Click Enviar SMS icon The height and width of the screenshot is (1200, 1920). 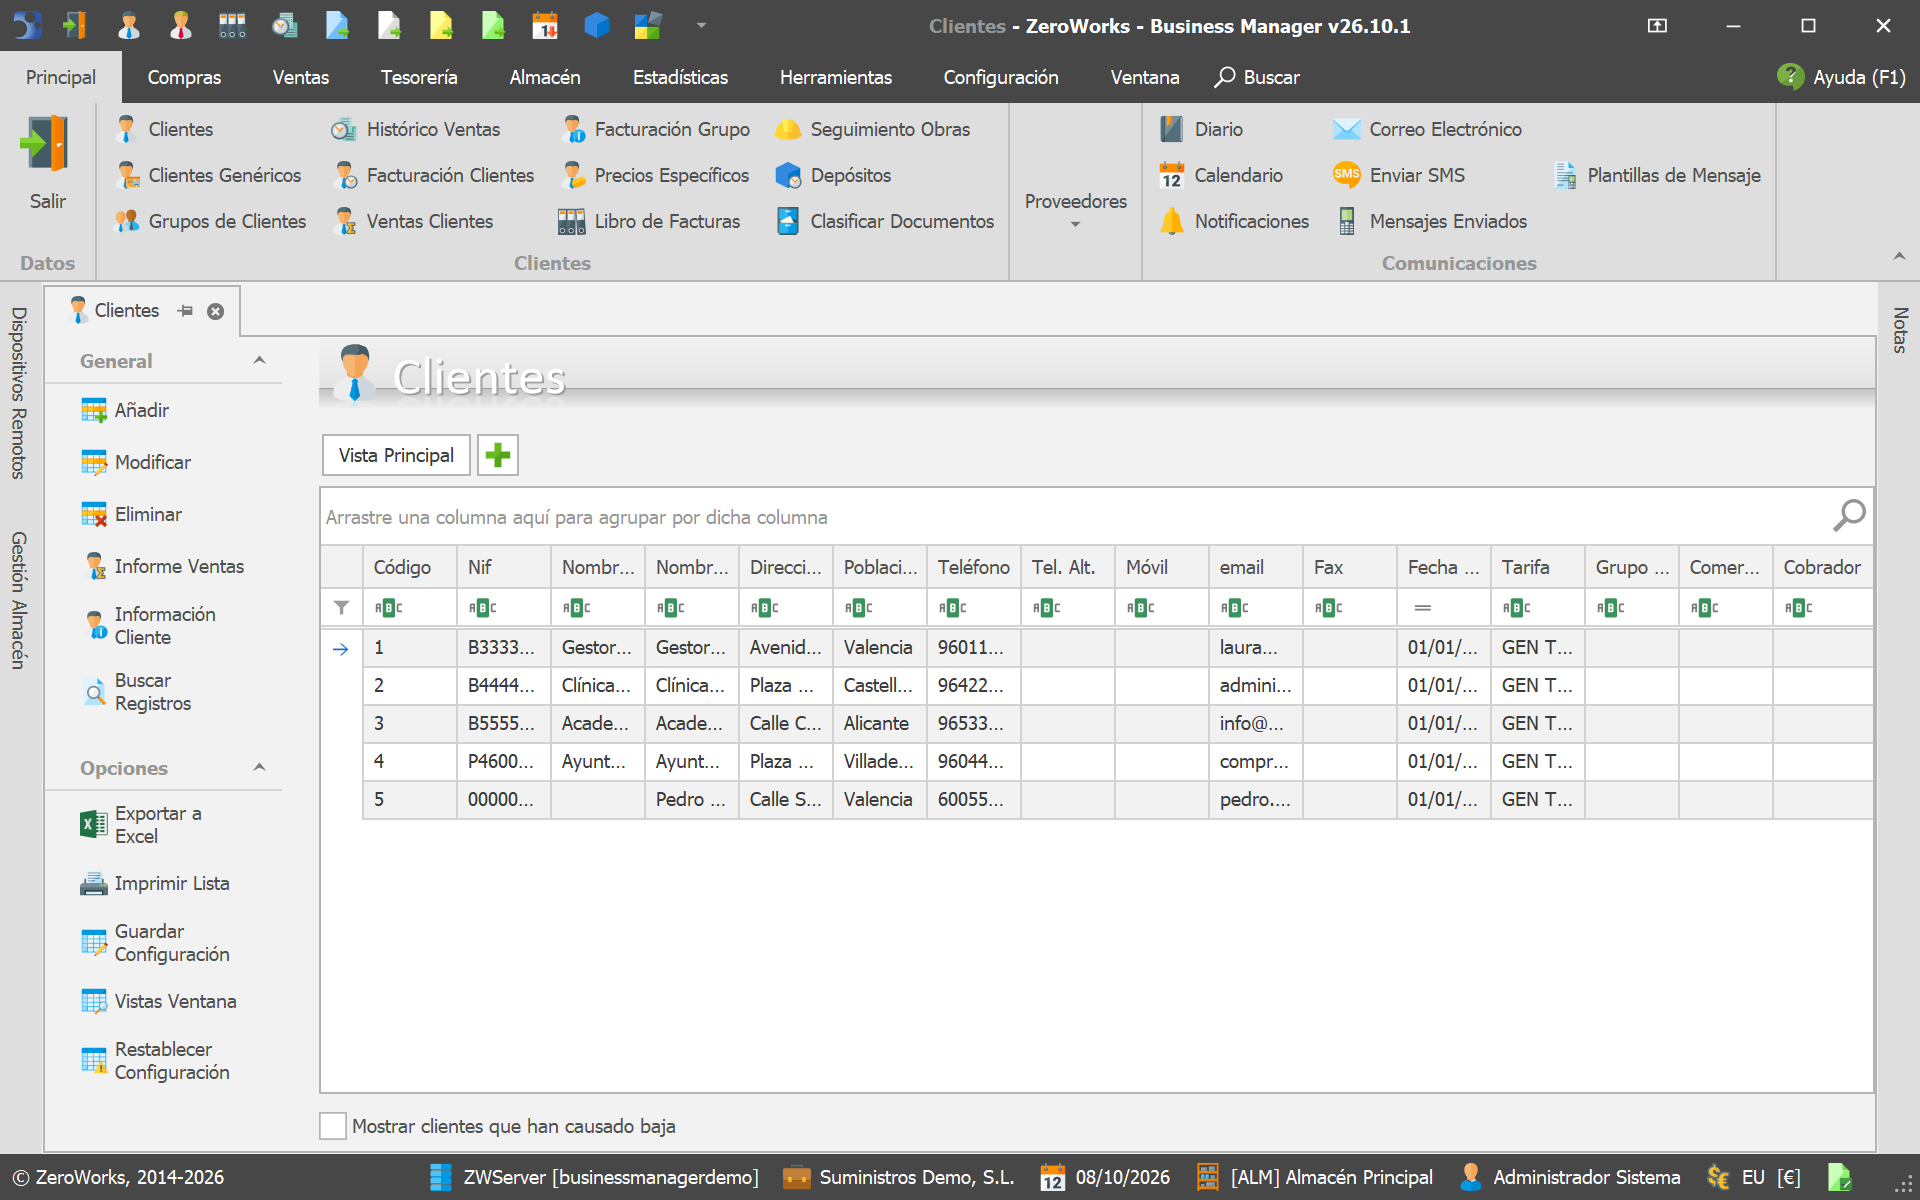(1346, 175)
